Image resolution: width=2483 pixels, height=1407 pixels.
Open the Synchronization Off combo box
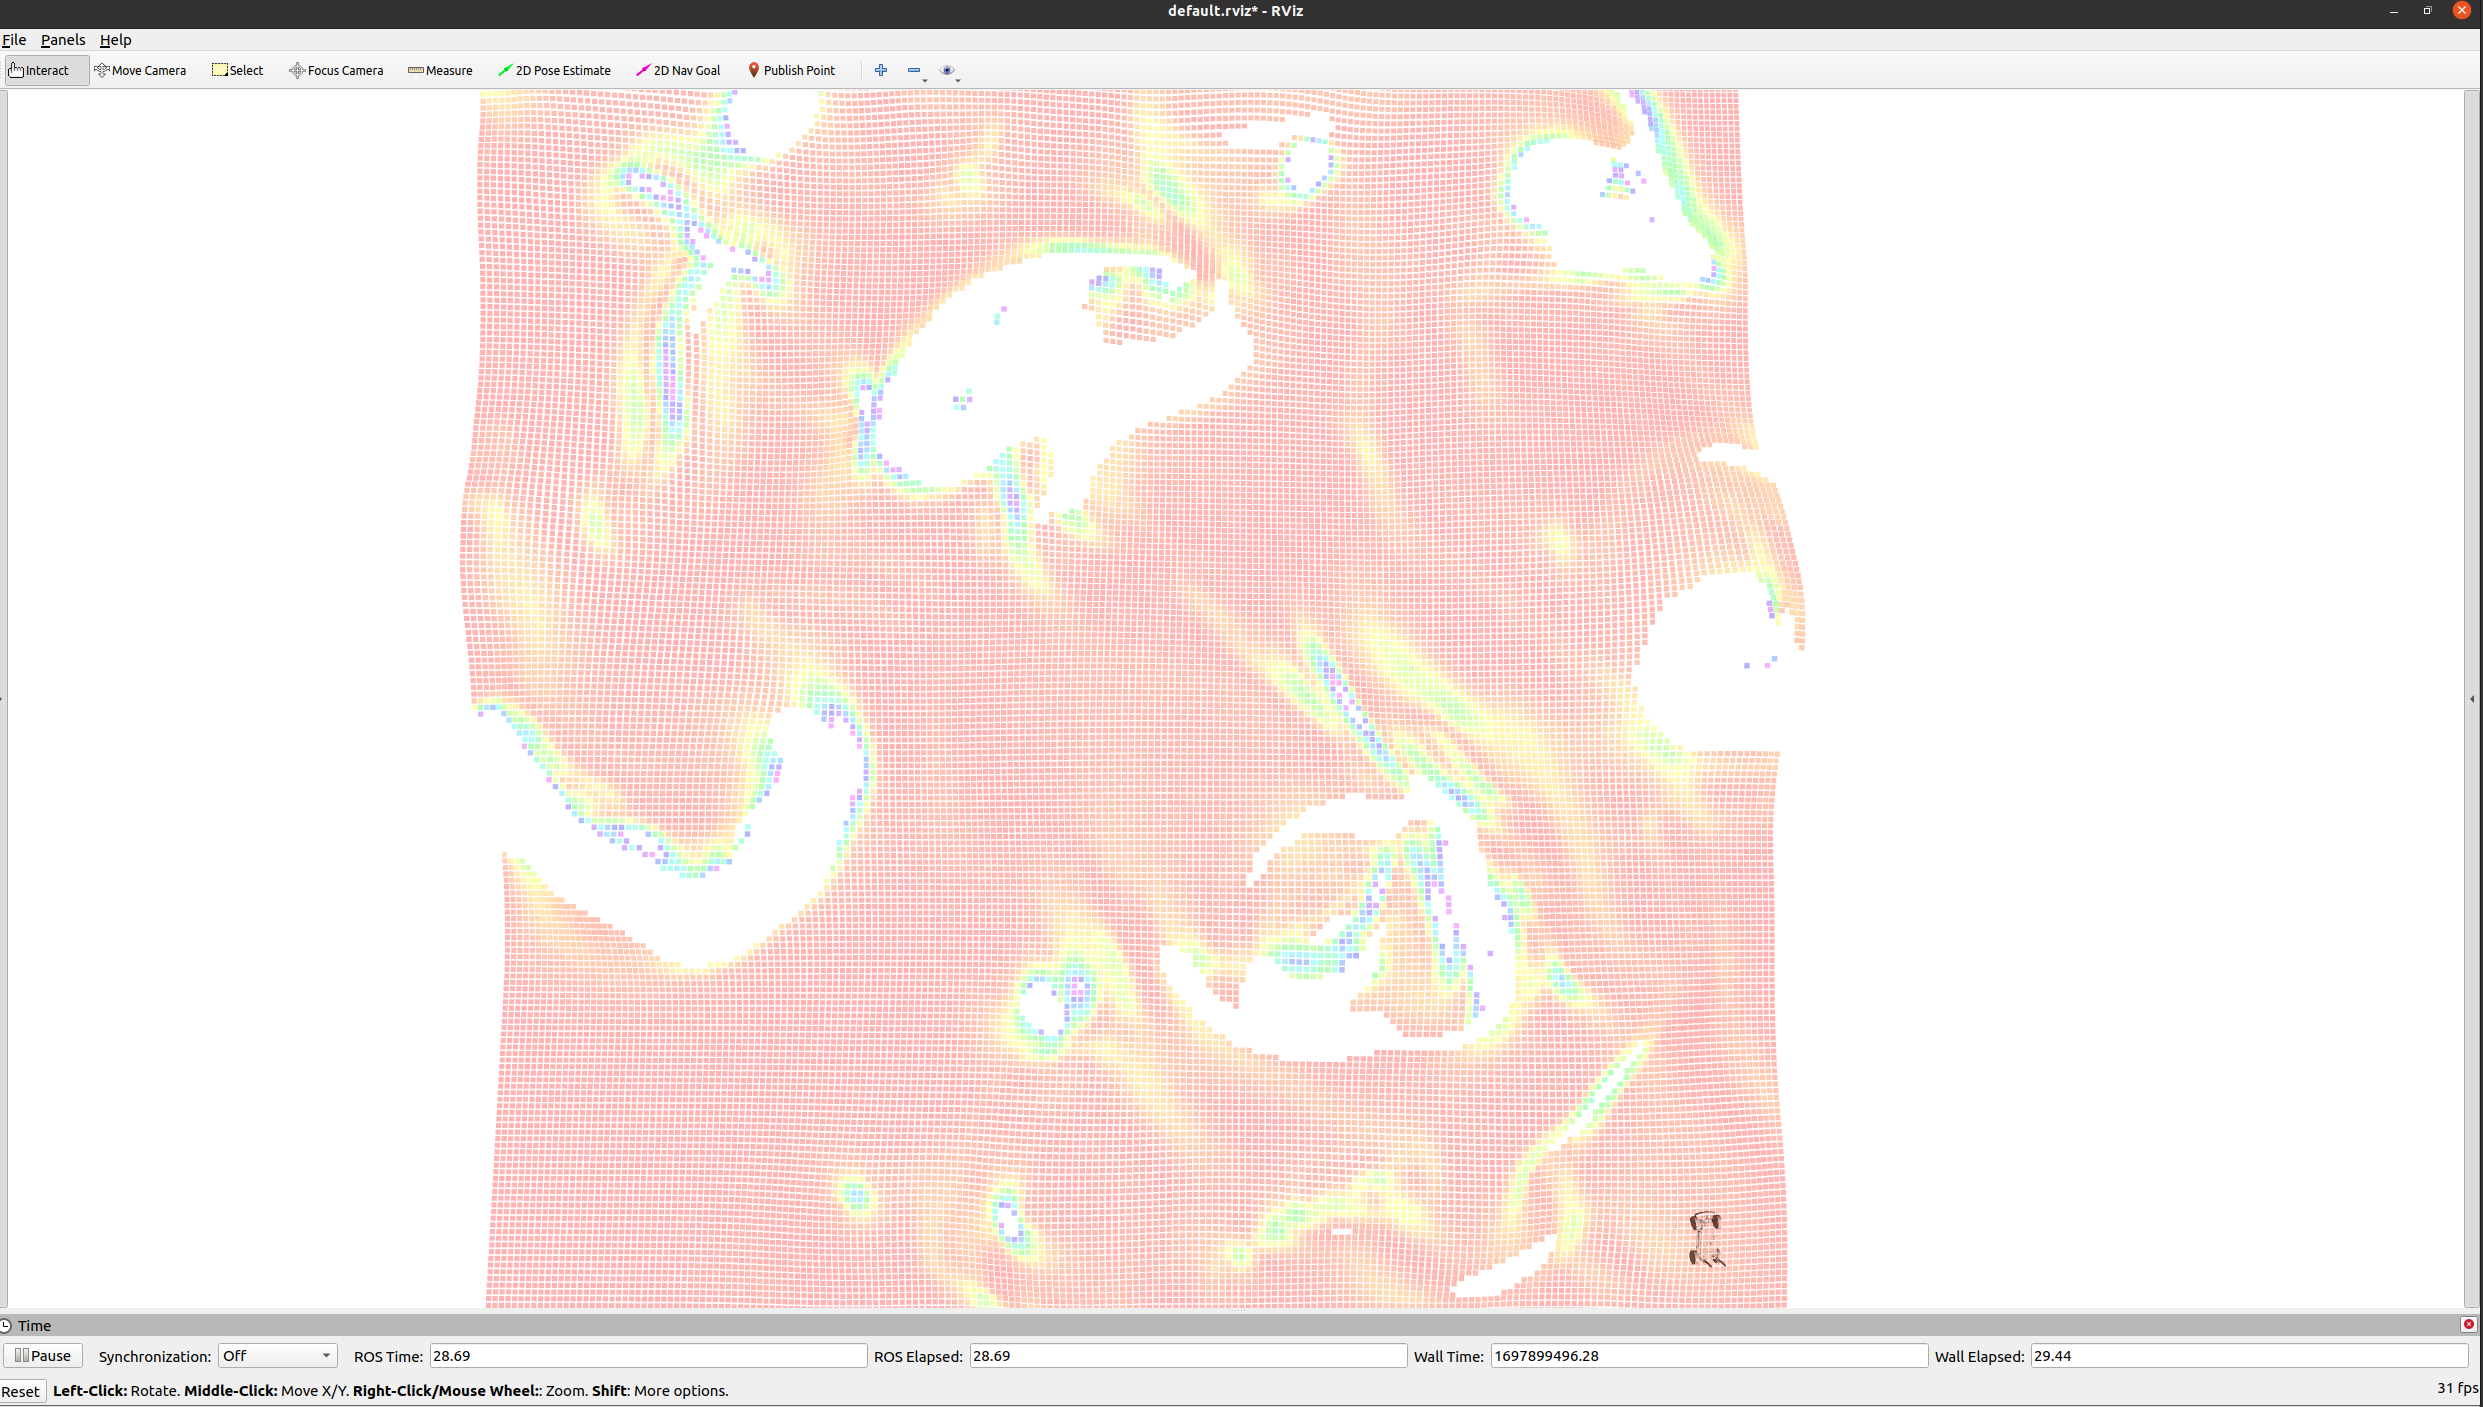pyautogui.click(x=277, y=1356)
